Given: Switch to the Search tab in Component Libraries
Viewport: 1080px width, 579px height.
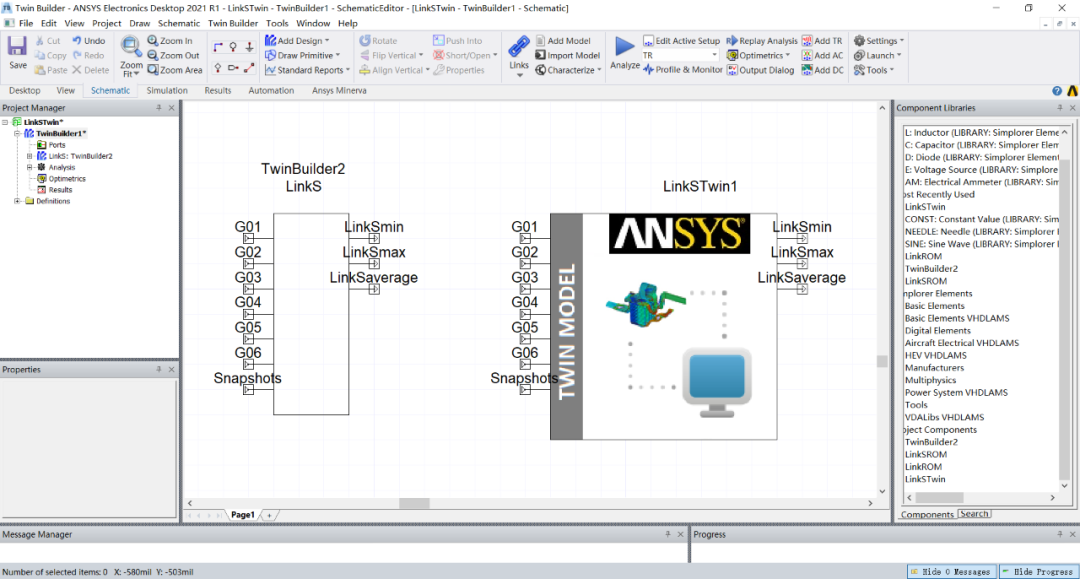Looking at the screenshot, I should coord(974,514).
